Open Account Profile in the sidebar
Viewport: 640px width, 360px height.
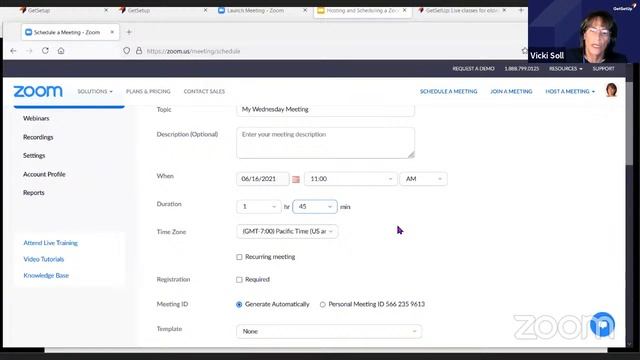click(x=44, y=174)
